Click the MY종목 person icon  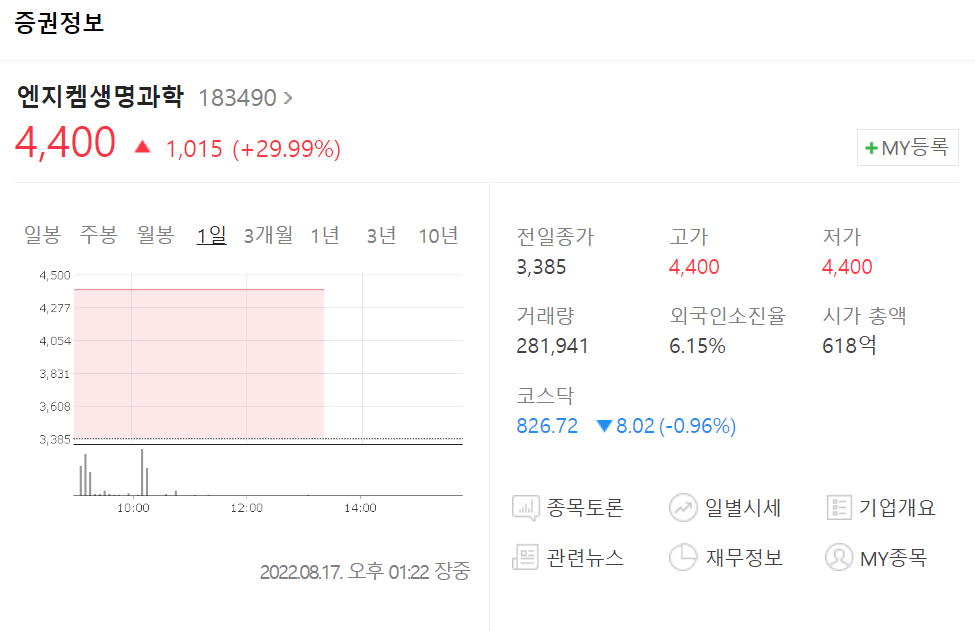click(839, 558)
